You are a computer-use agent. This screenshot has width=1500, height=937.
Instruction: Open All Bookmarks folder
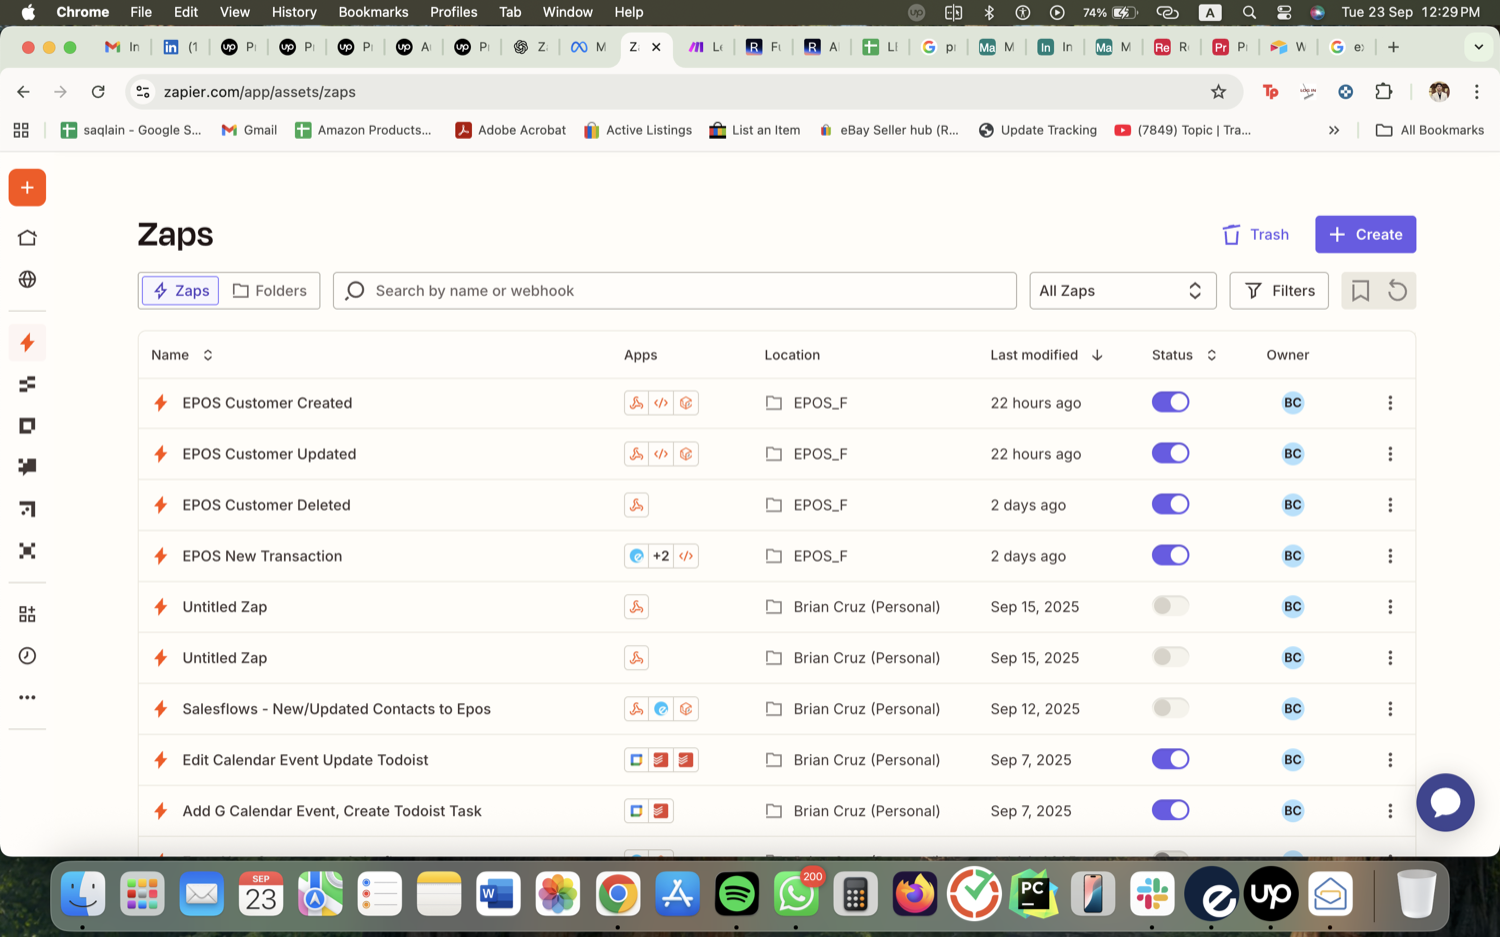click(1430, 130)
